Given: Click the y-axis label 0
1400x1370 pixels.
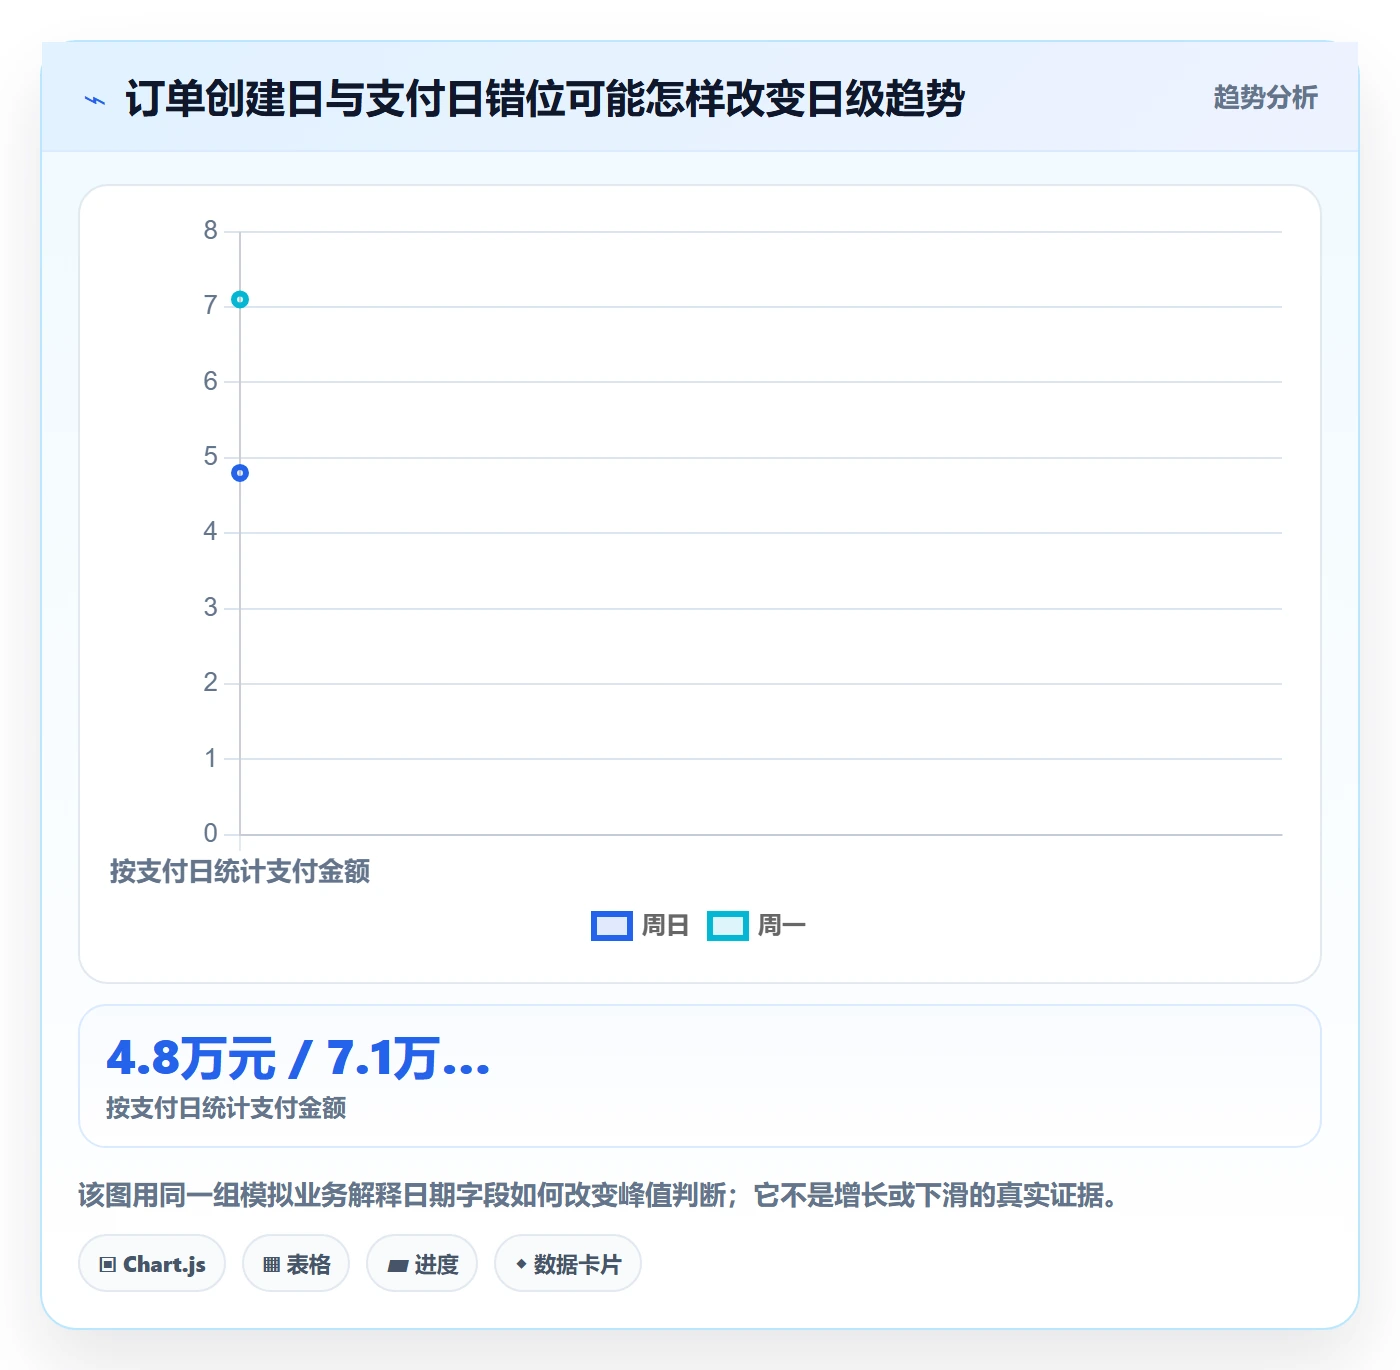Looking at the screenshot, I should [x=210, y=833].
